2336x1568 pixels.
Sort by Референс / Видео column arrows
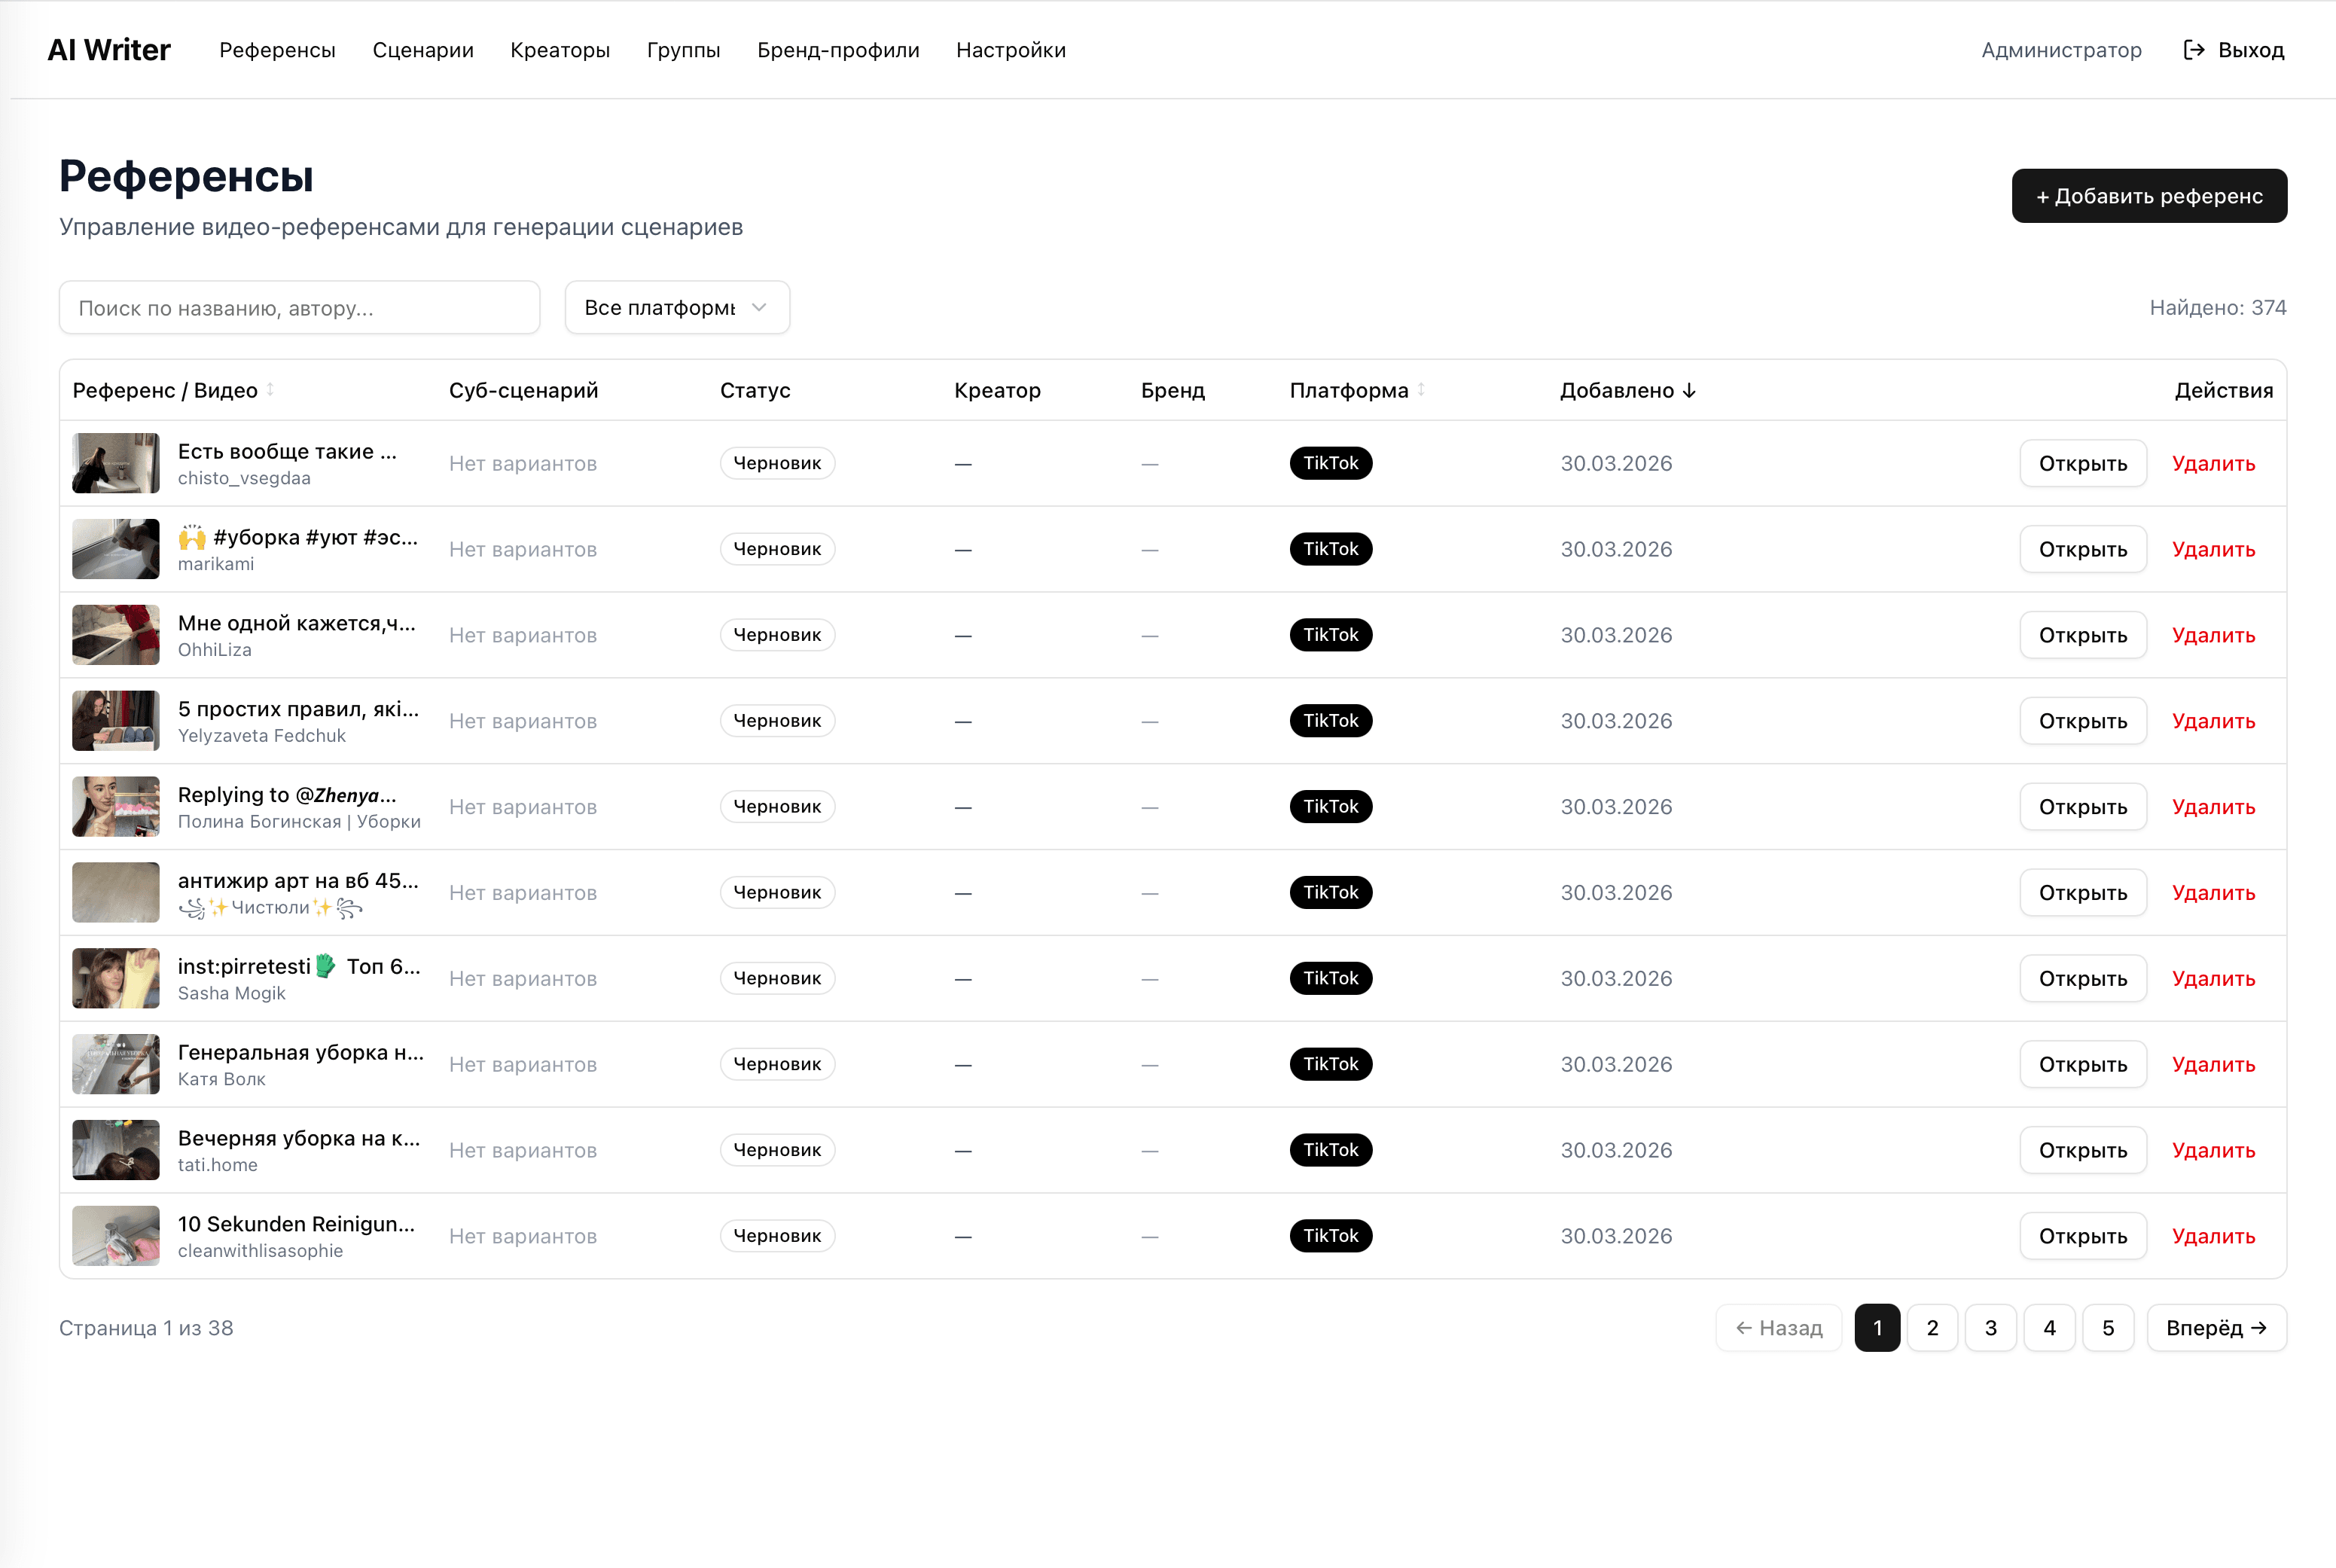[270, 390]
